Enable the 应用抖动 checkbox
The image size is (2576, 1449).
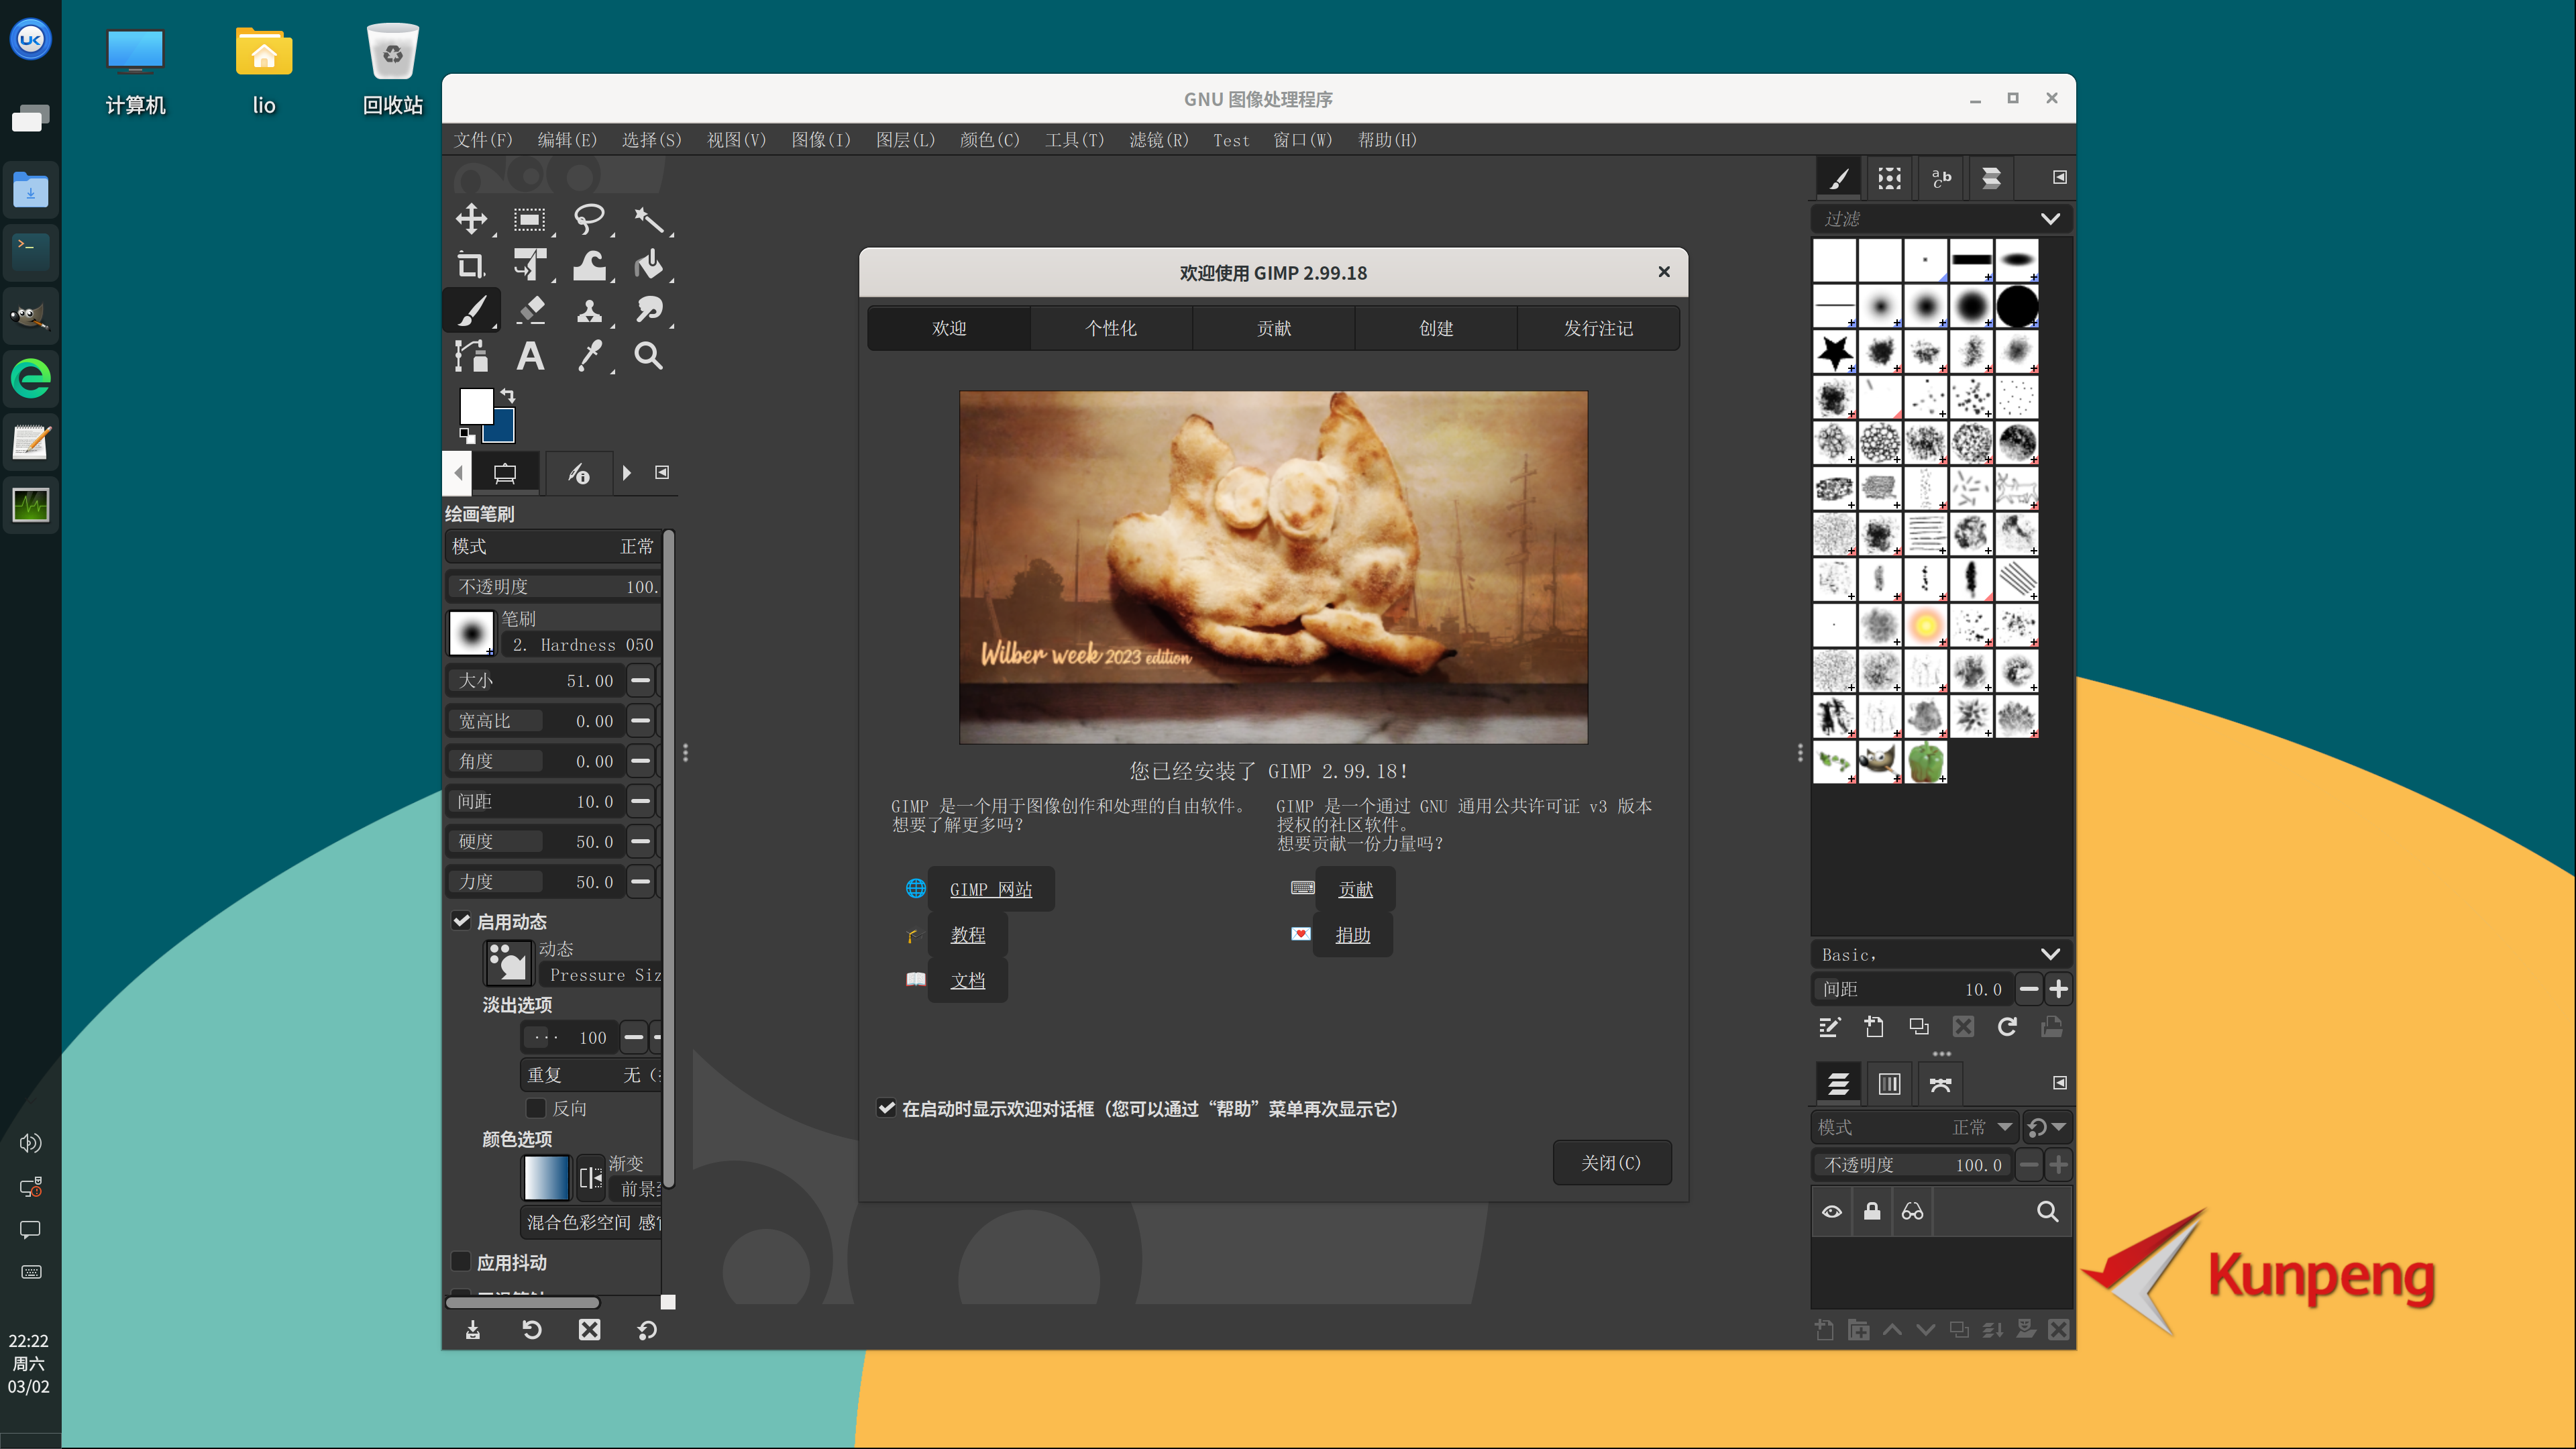tap(461, 1262)
